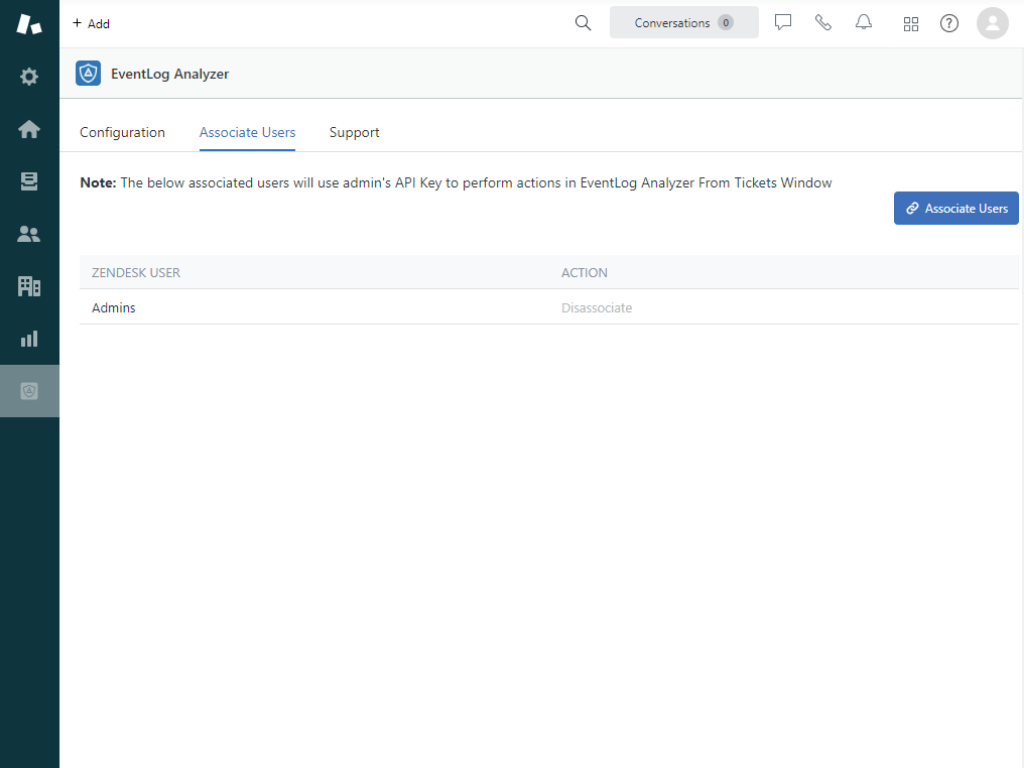
Task: Open Admin settings gear in sidebar
Action: tap(29, 77)
